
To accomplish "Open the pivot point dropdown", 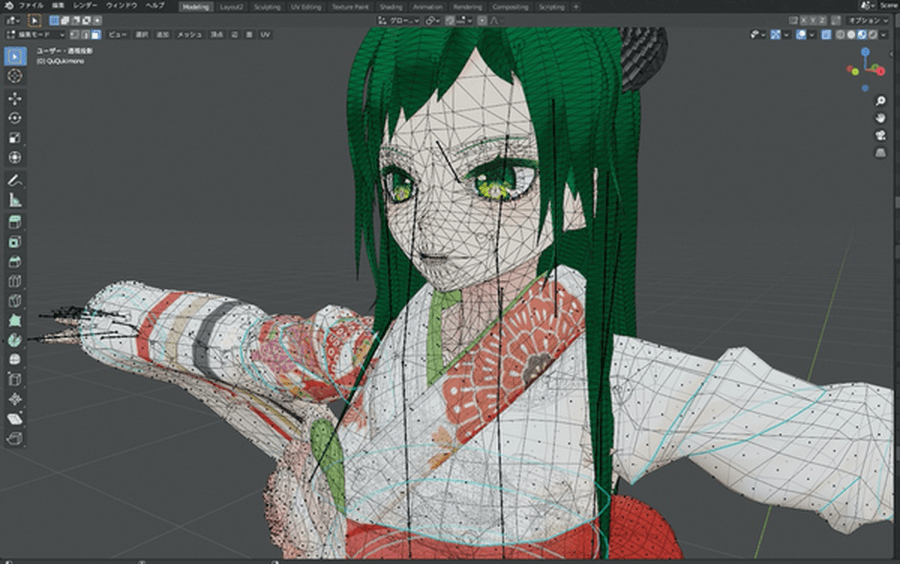I will 432,20.
